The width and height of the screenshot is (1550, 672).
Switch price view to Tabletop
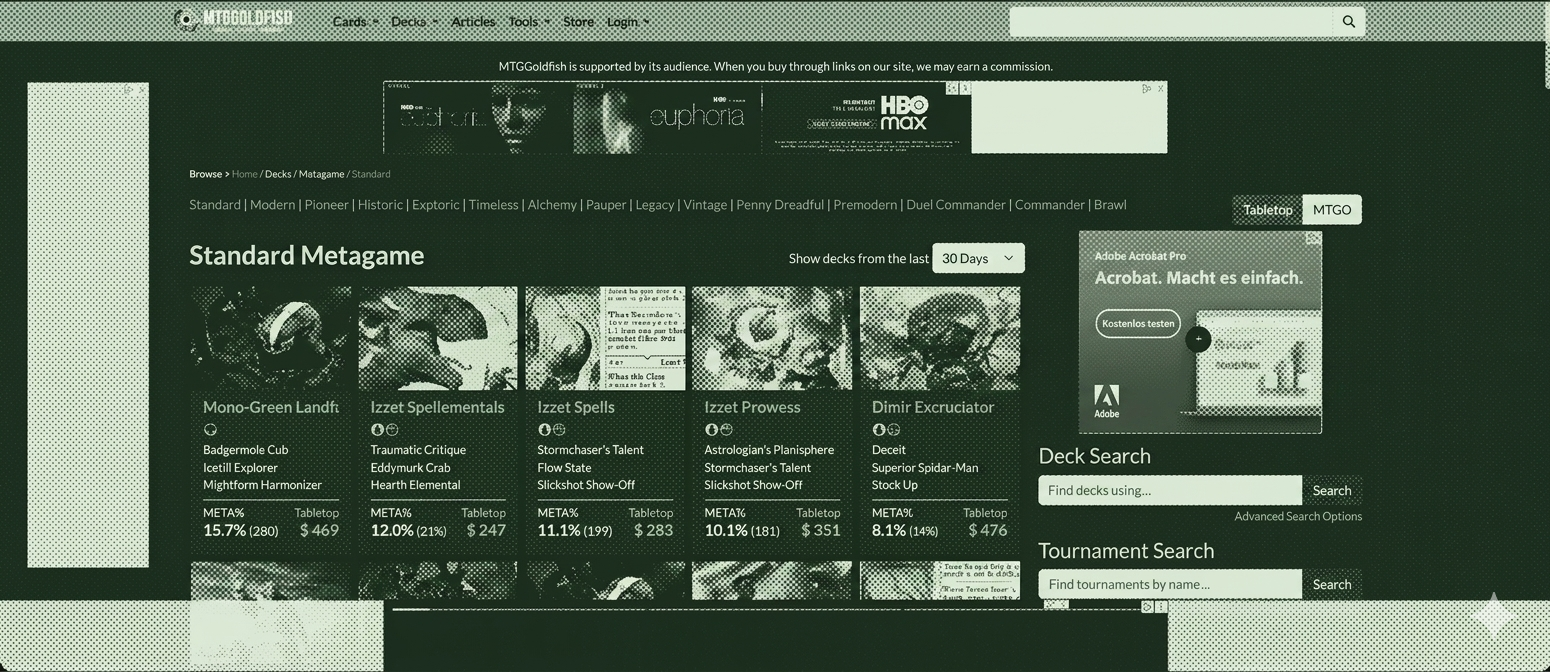pos(1267,209)
